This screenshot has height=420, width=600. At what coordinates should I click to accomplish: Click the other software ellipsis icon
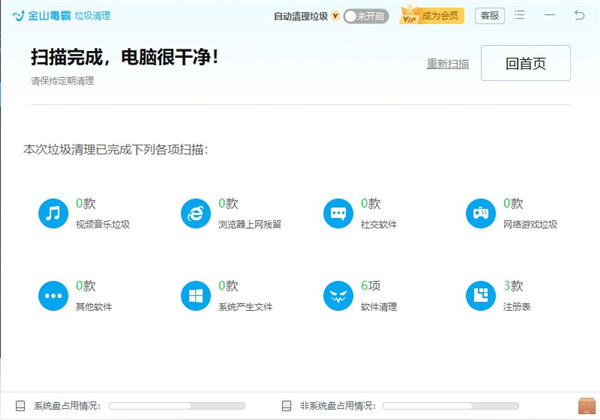pyautogui.click(x=52, y=296)
